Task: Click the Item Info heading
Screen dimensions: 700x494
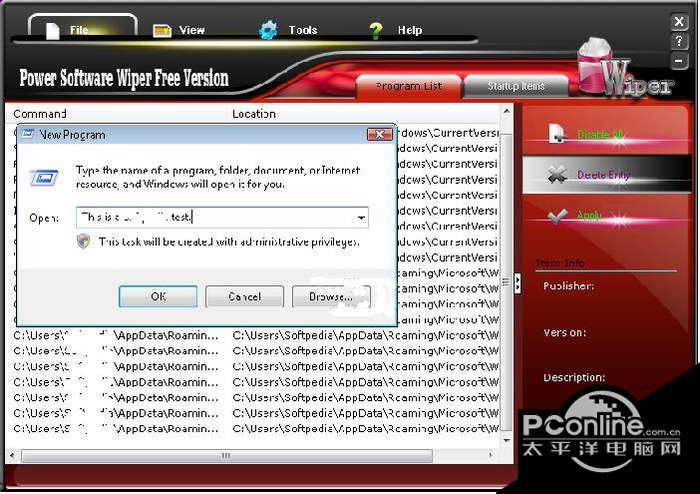Action: (x=560, y=263)
